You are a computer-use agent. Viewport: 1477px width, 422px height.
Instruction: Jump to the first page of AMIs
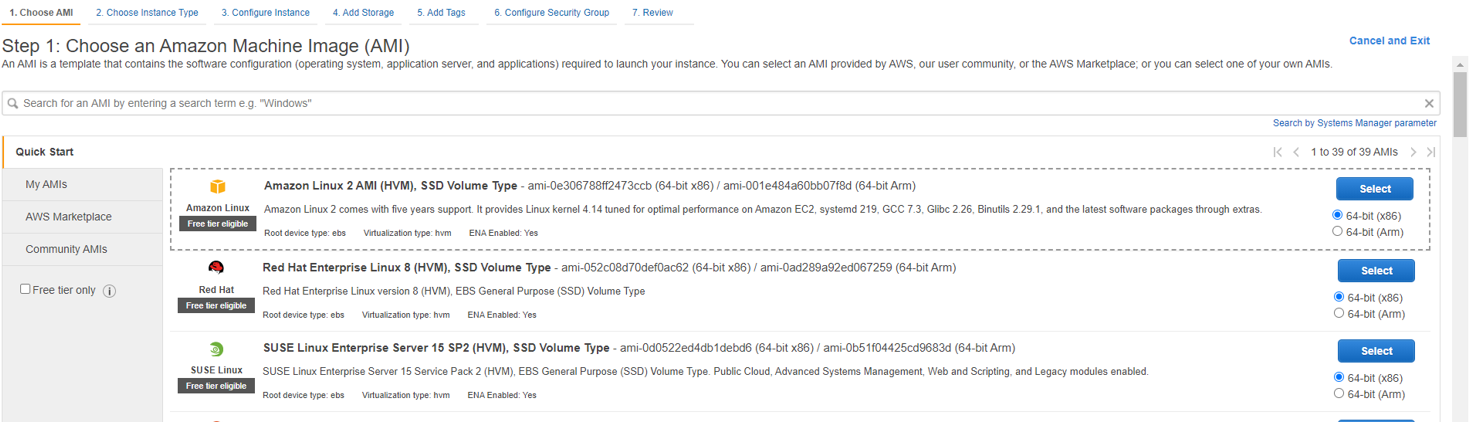click(x=1278, y=152)
